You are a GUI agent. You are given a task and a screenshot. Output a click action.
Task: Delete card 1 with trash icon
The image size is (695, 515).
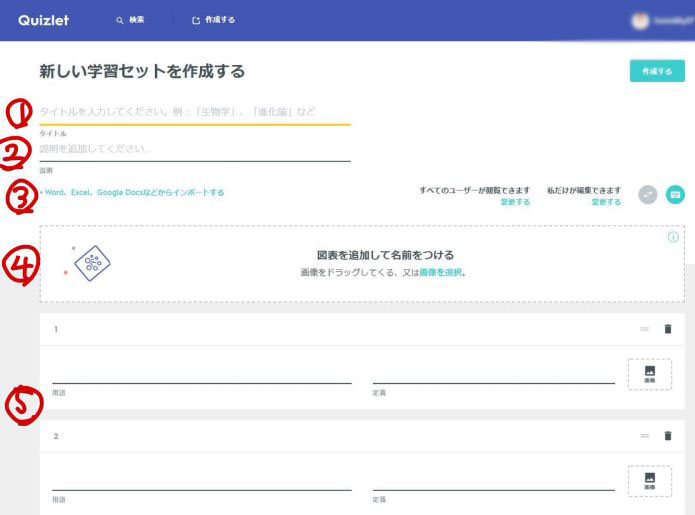click(668, 329)
